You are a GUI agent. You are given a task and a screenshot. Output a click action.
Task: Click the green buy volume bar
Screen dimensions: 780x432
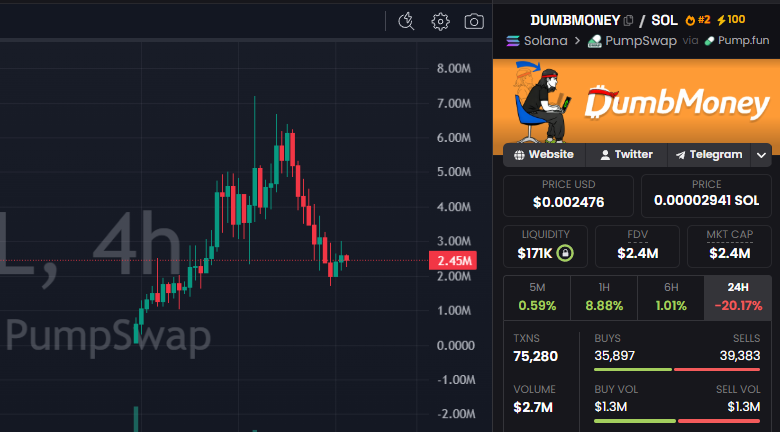coord(635,421)
